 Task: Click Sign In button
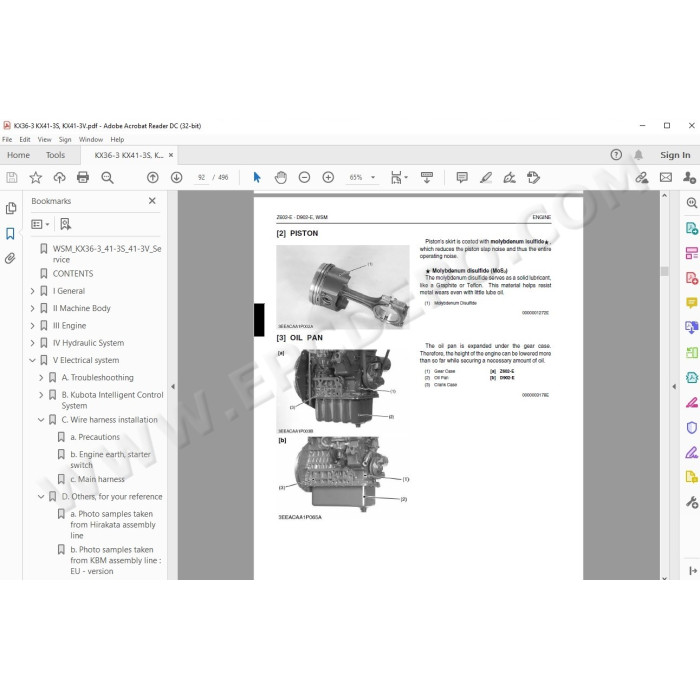tap(675, 155)
